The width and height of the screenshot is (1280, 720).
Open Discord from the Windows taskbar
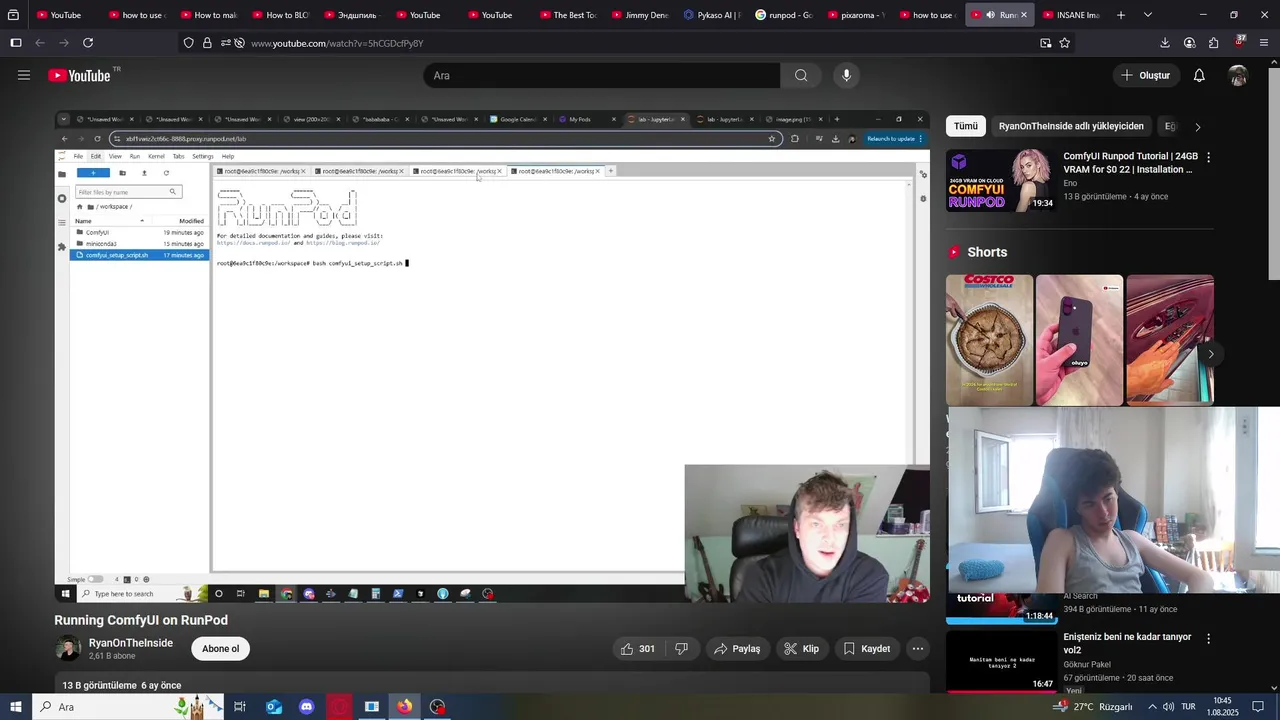pyautogui.click(x=306, y=707)
